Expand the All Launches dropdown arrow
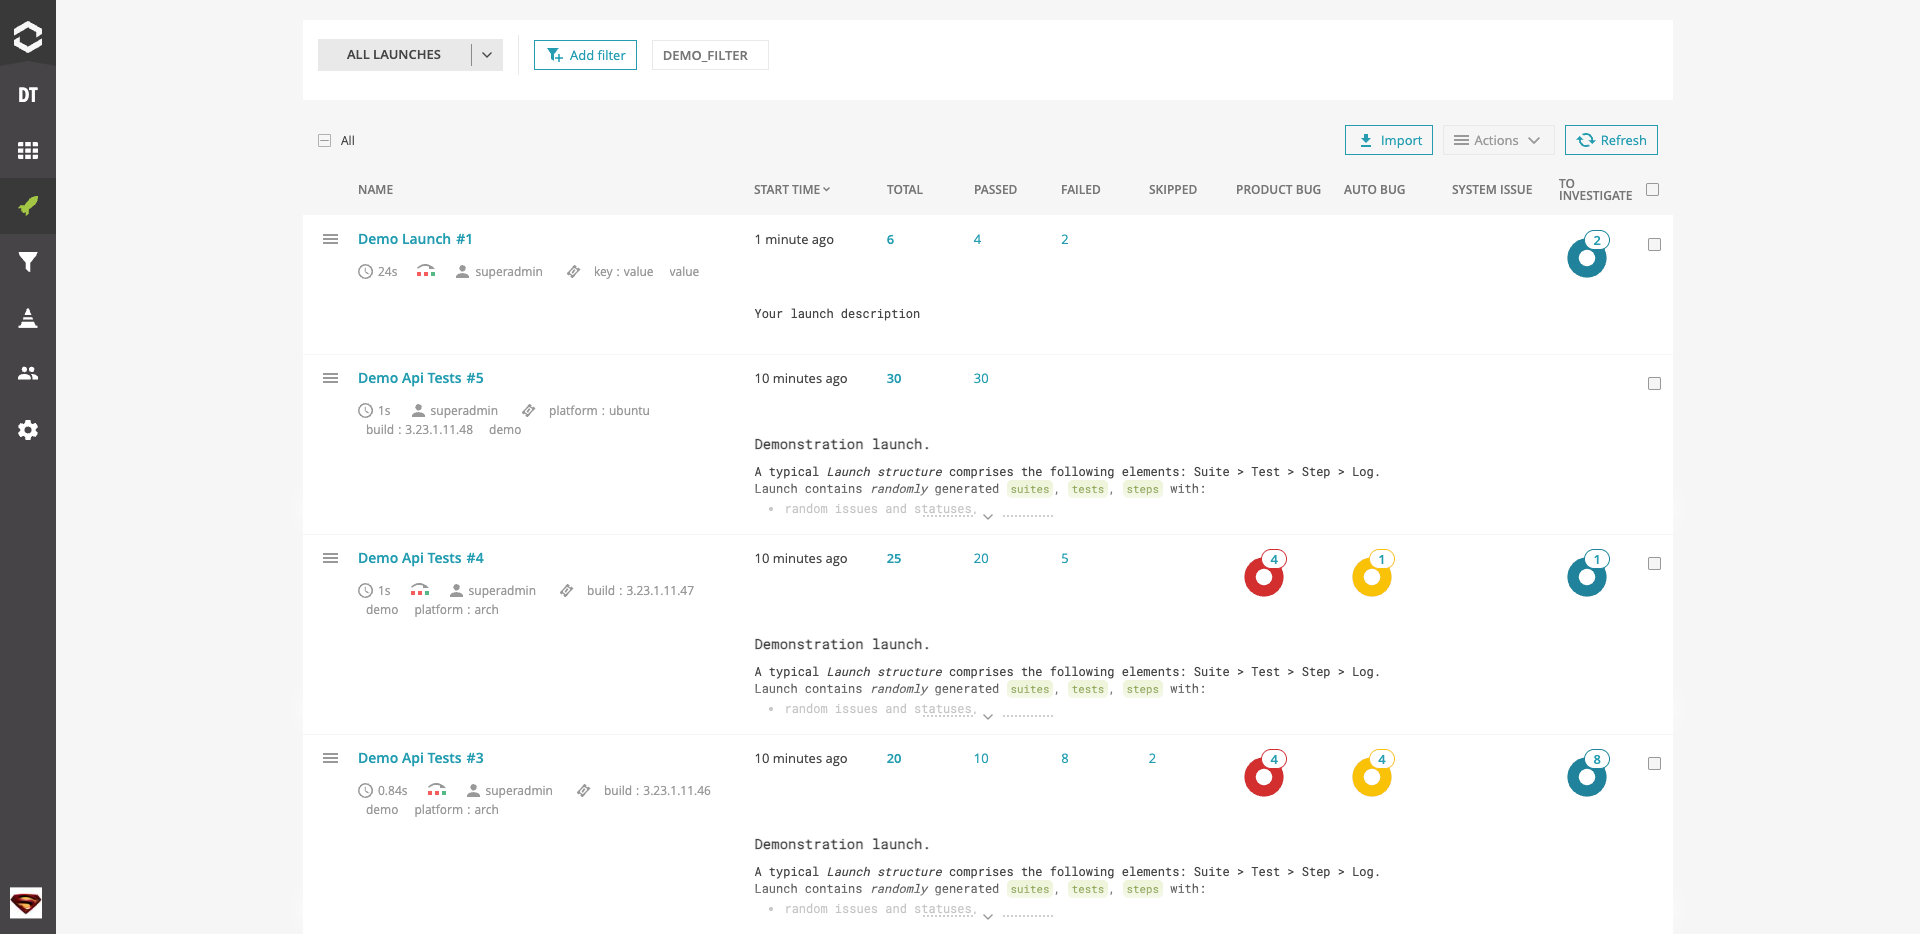Screen dimensions: 1920x934 [487, 55]
